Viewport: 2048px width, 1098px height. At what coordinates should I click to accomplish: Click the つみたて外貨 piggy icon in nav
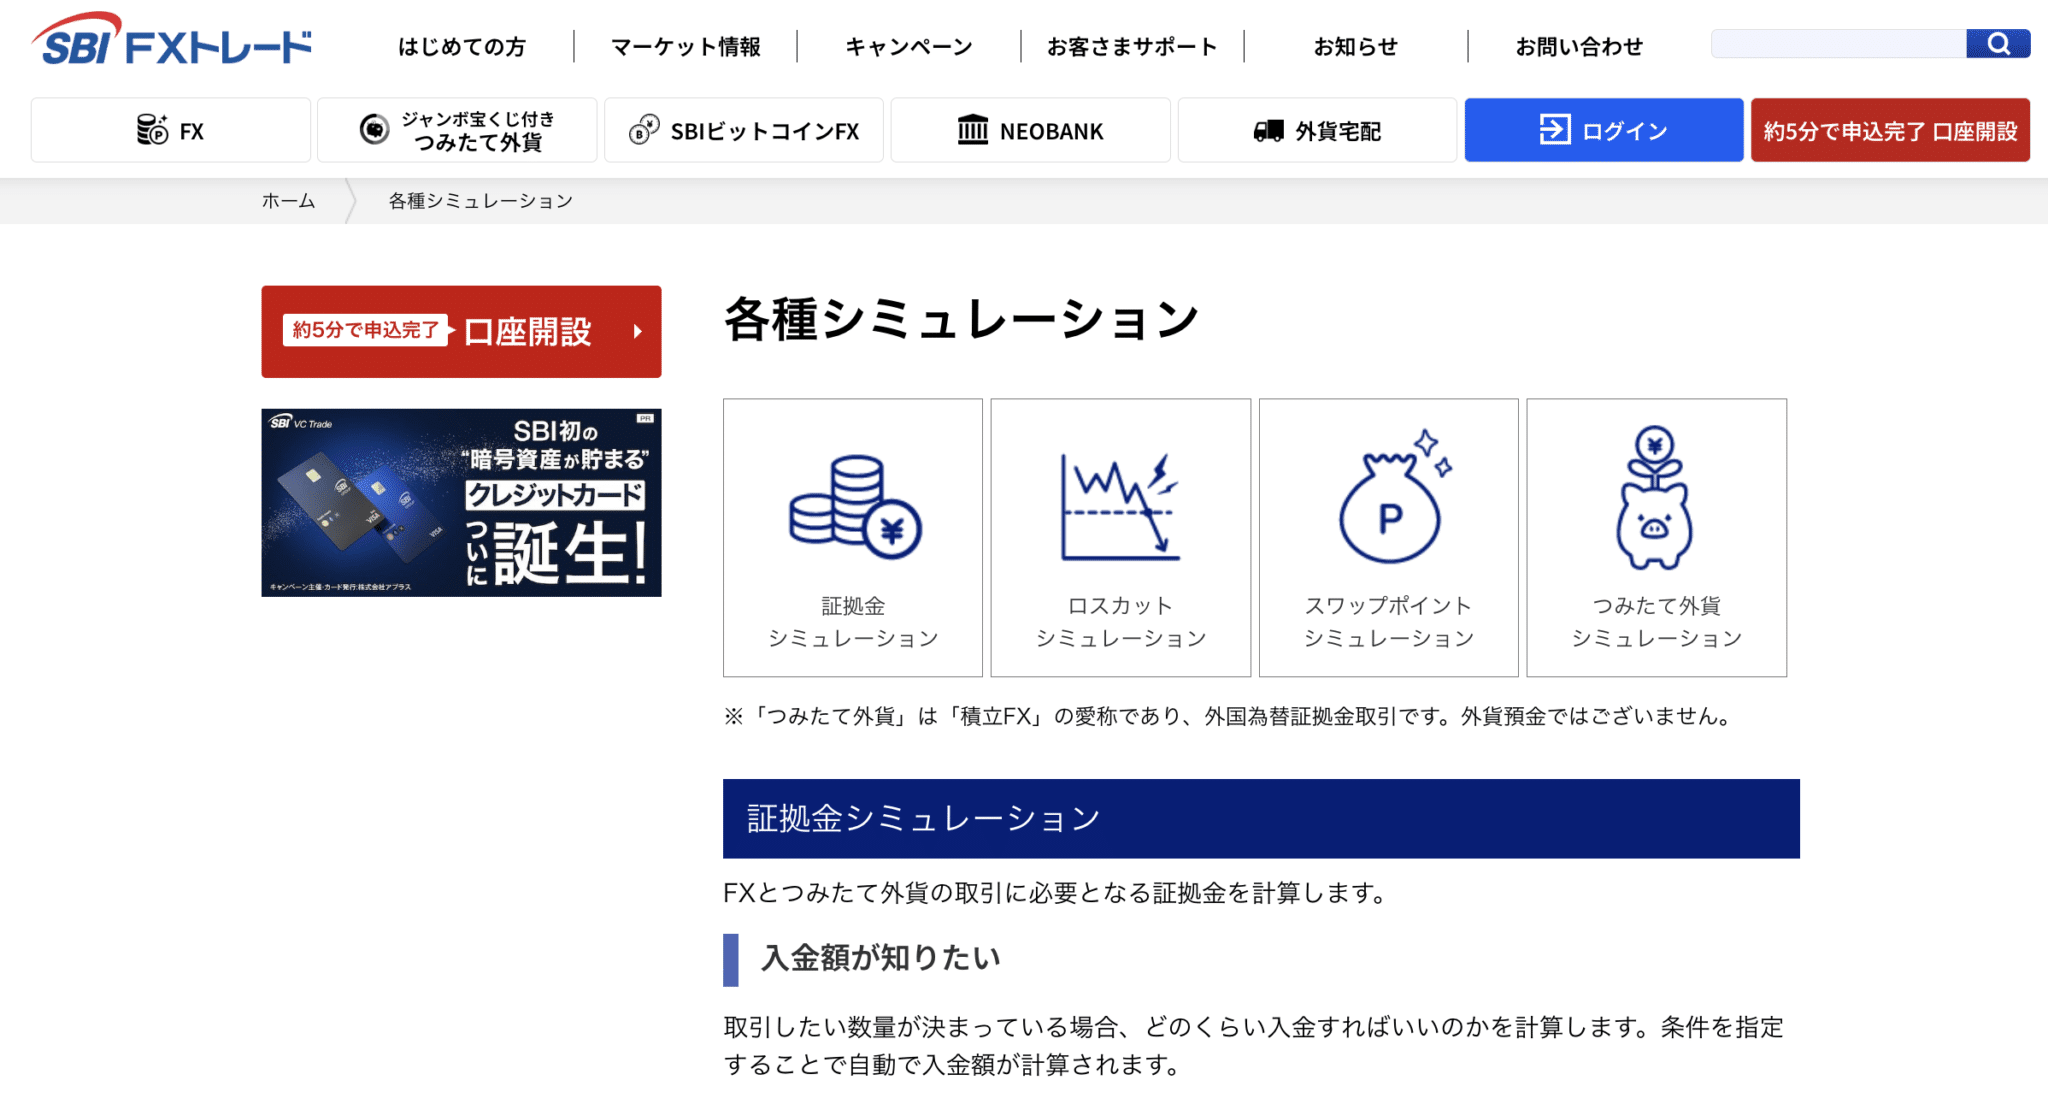pos(374,130)
